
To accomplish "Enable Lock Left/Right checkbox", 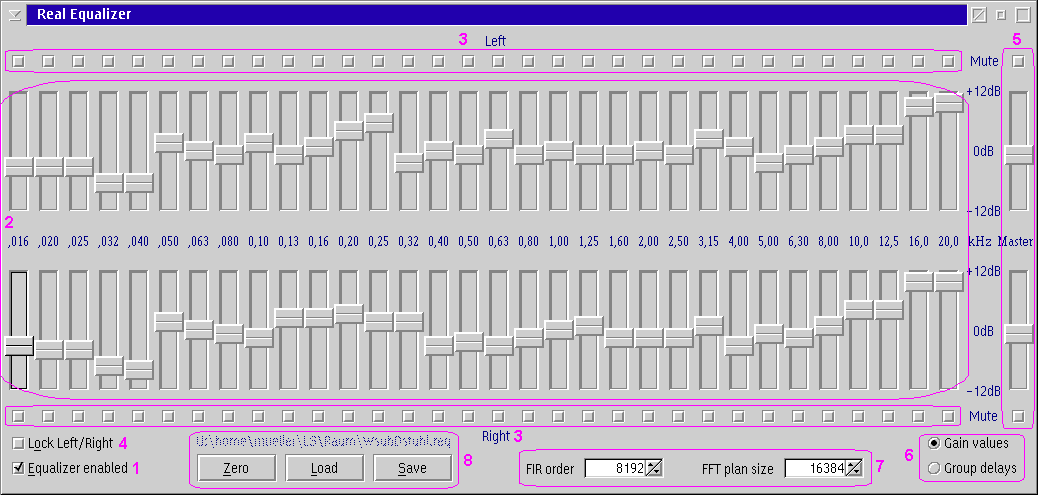I will [x=19, y=443].
